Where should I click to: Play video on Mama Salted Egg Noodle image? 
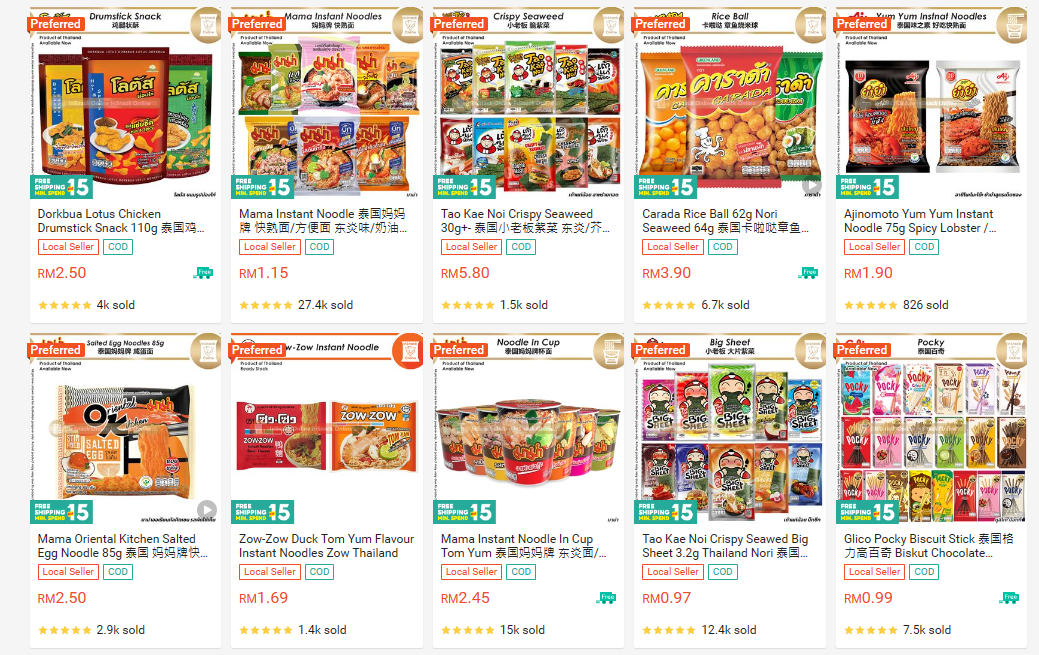tap(207, 510)
